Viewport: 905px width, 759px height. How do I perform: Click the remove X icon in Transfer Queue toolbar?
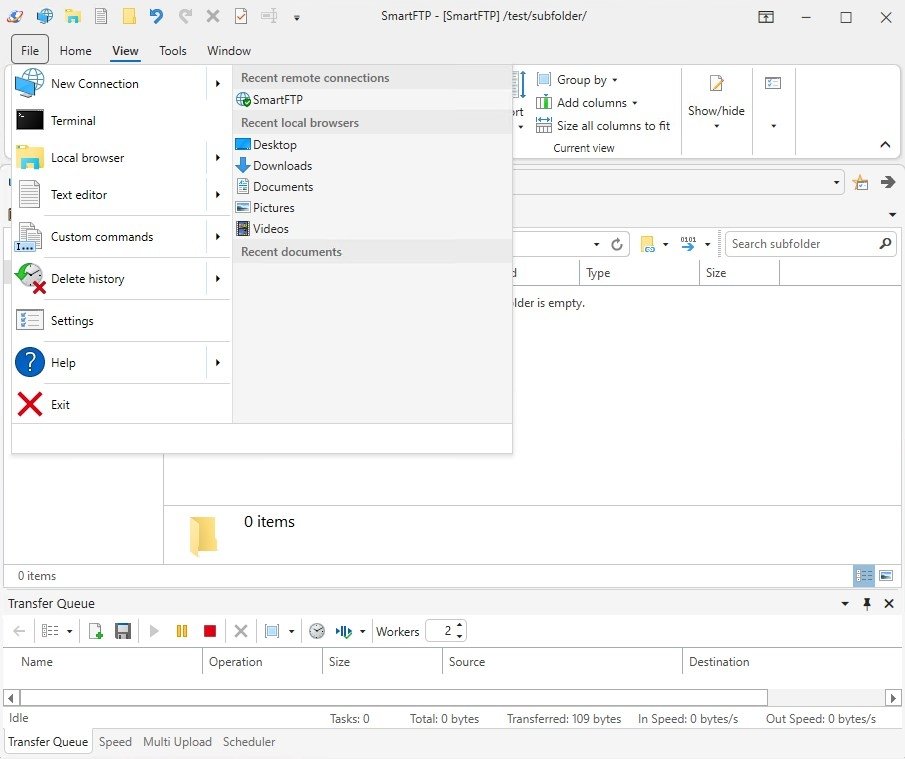click(x=241, y=631)
